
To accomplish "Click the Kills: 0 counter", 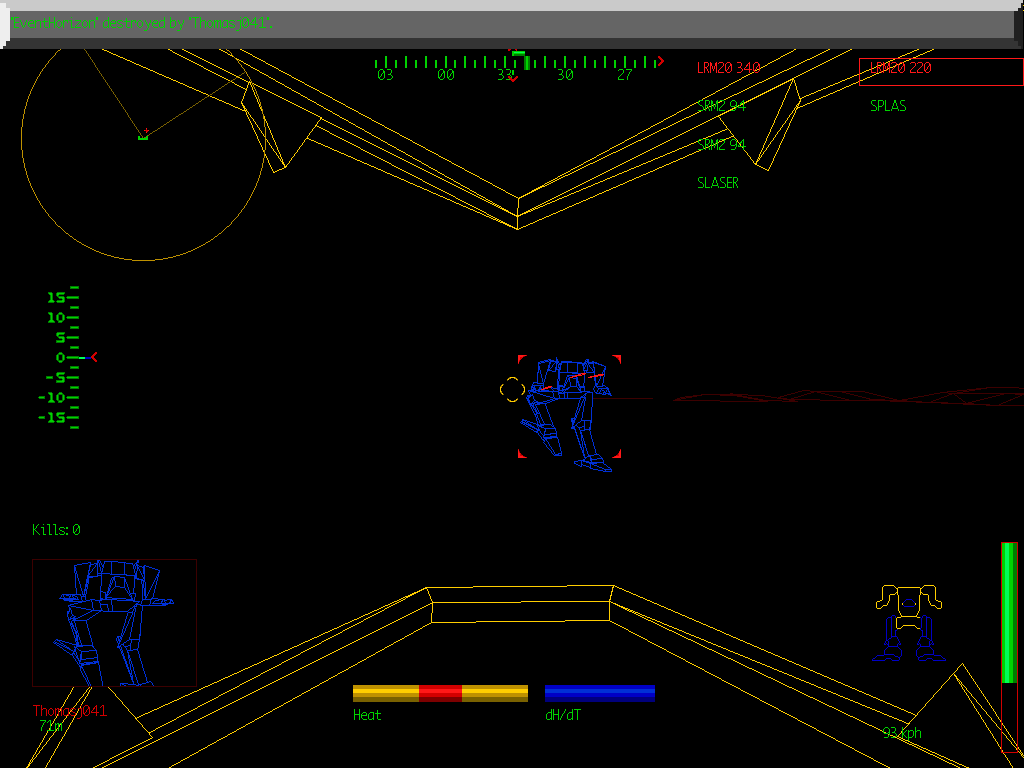I will (x=54, y=530).
